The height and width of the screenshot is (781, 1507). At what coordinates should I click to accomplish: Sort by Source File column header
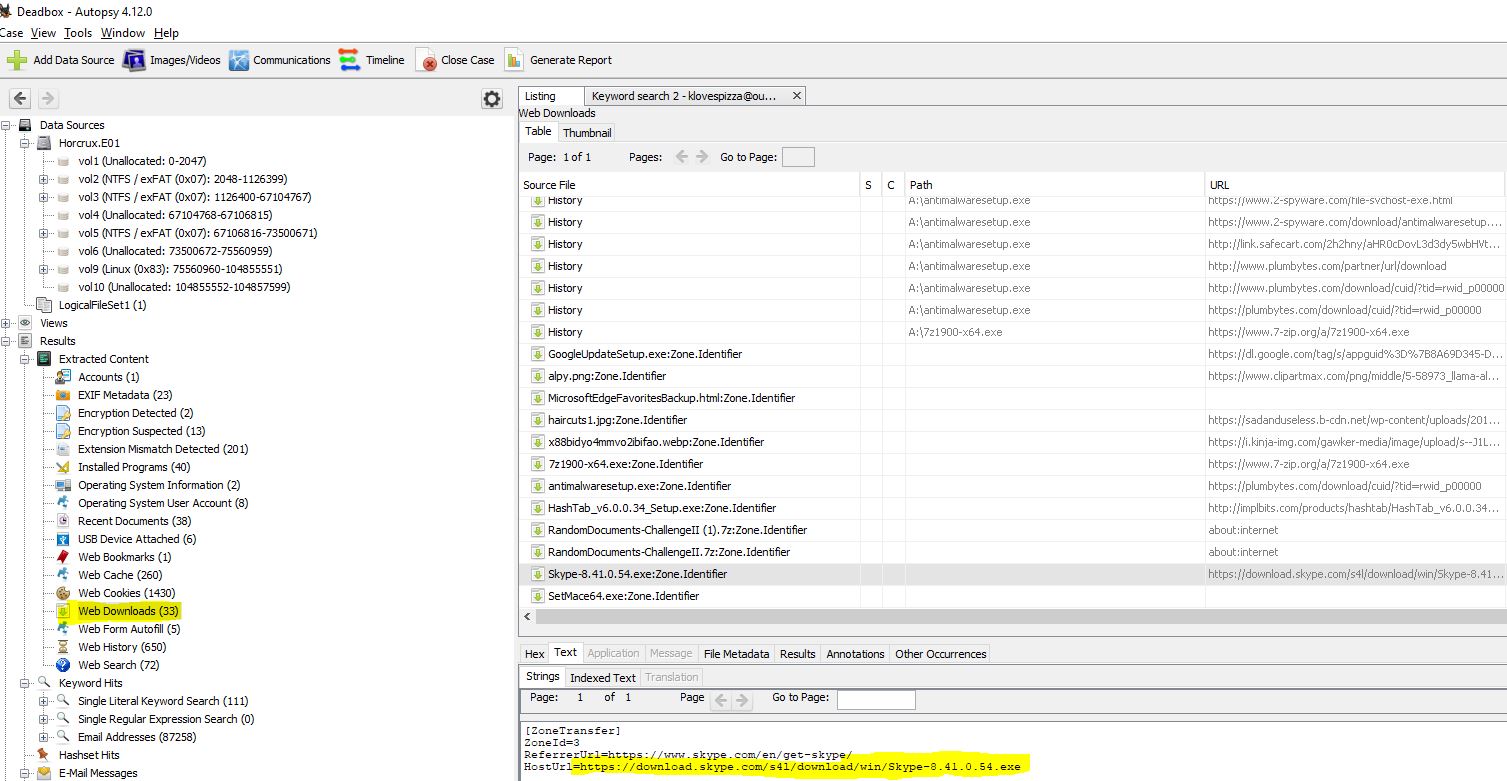click(x=689, y=185)
